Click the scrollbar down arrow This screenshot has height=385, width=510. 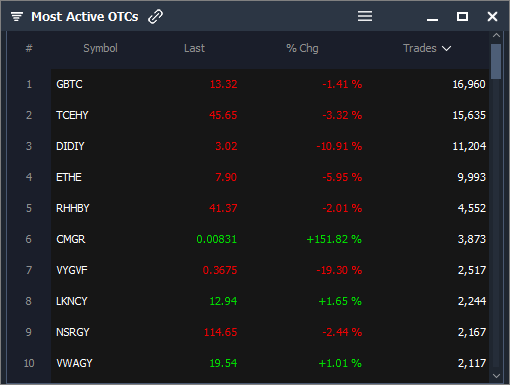pos(496,376)
